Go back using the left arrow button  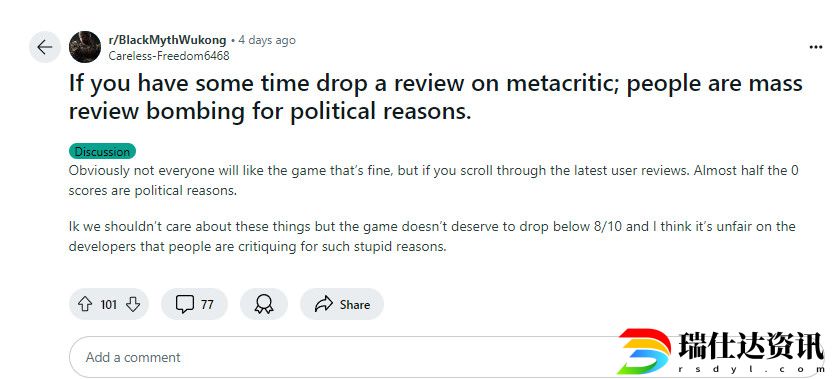(x=45, y=47)
